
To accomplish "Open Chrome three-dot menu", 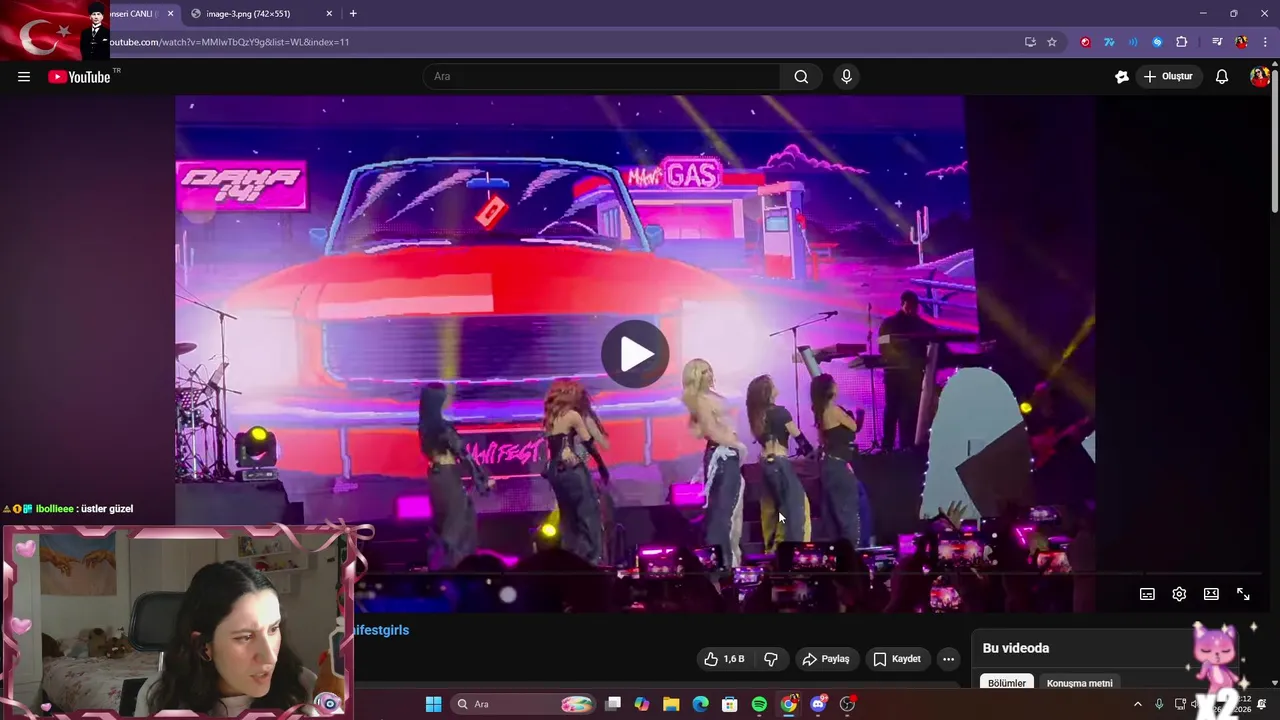I will point(1265,42).
